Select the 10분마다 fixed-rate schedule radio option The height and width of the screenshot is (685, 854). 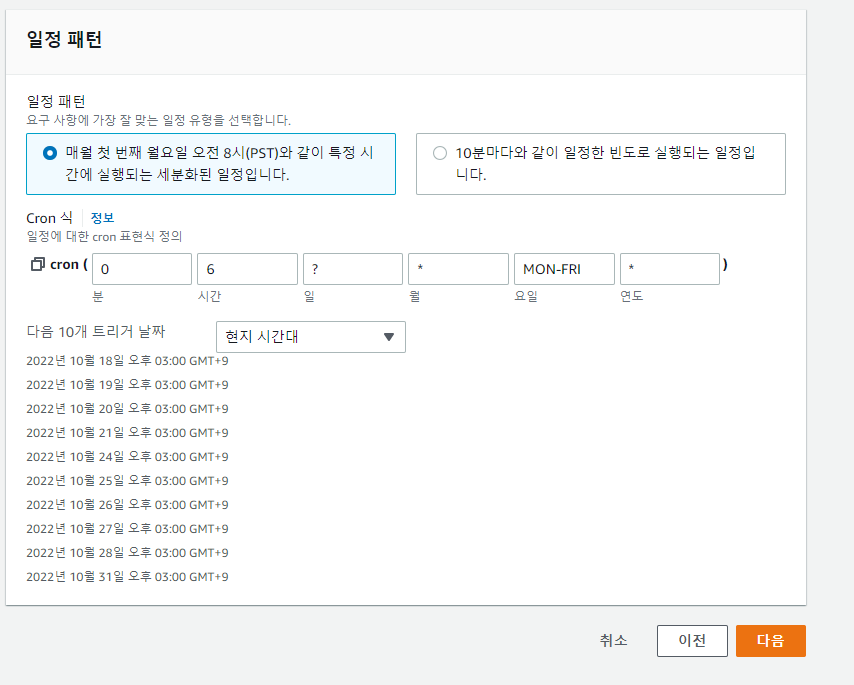point(440,153)
